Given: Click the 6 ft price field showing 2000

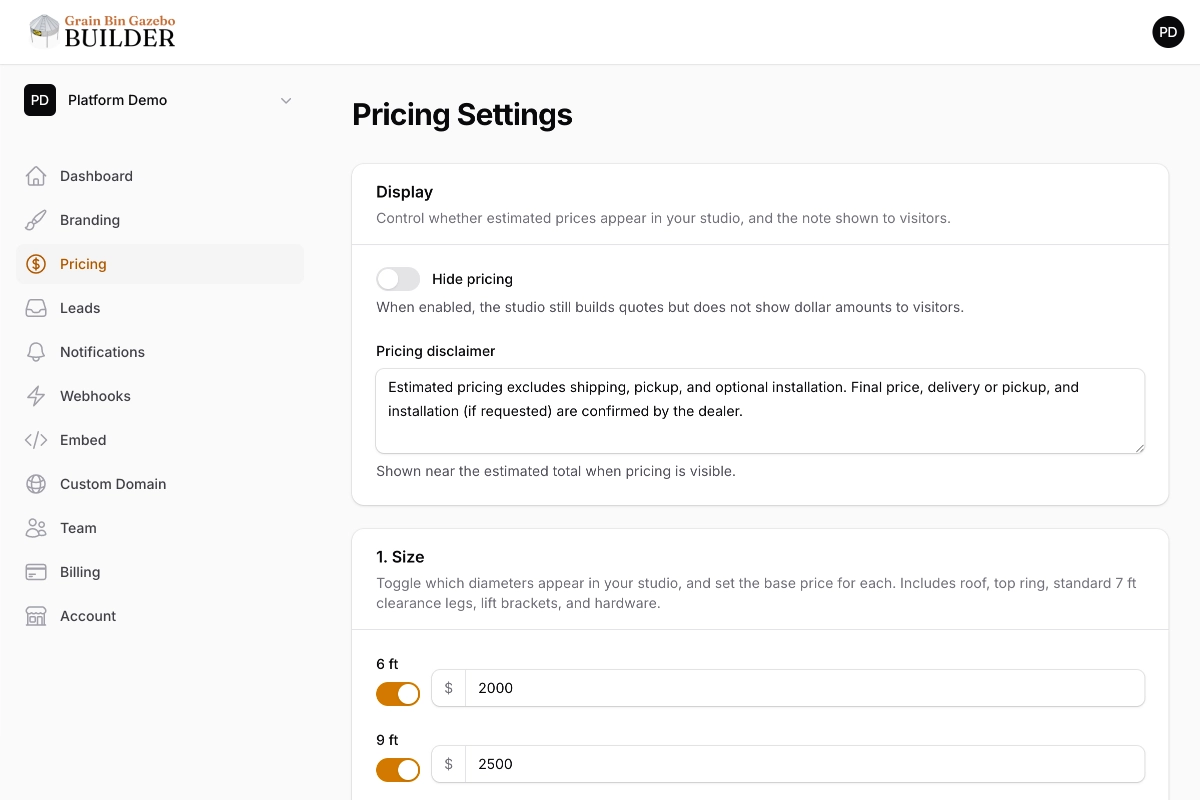Looking at the screenshot, I should (x=804, y=688).
